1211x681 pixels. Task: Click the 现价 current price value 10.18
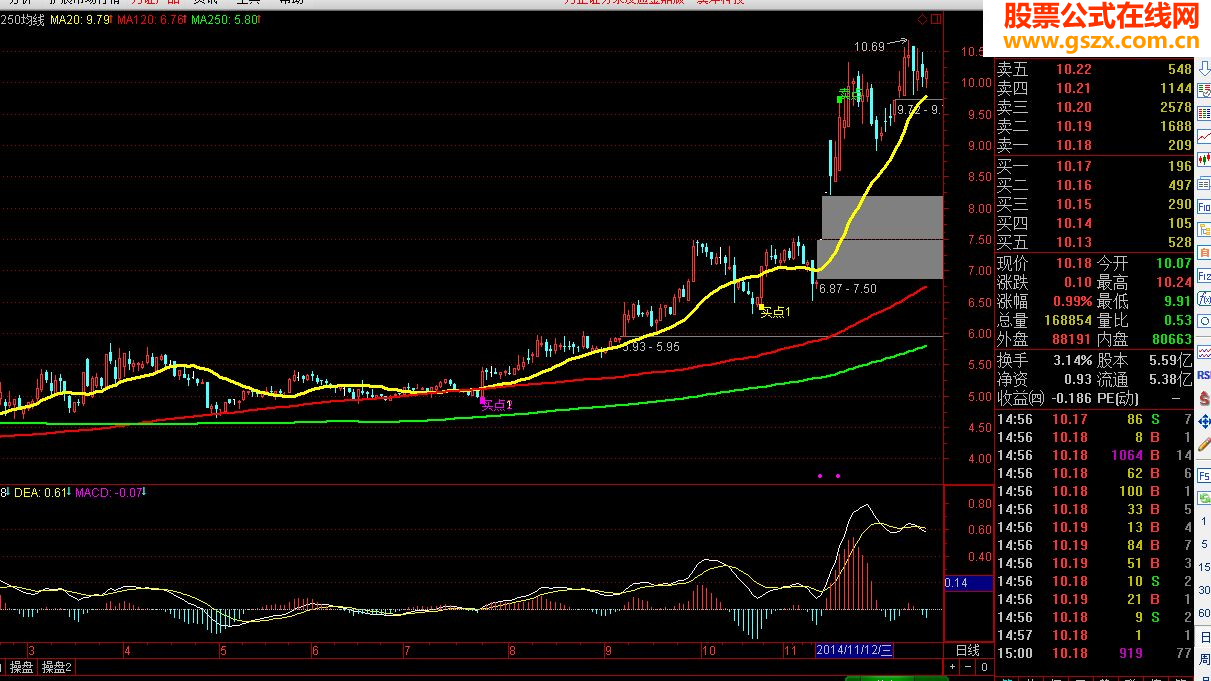click(1073, 264)
